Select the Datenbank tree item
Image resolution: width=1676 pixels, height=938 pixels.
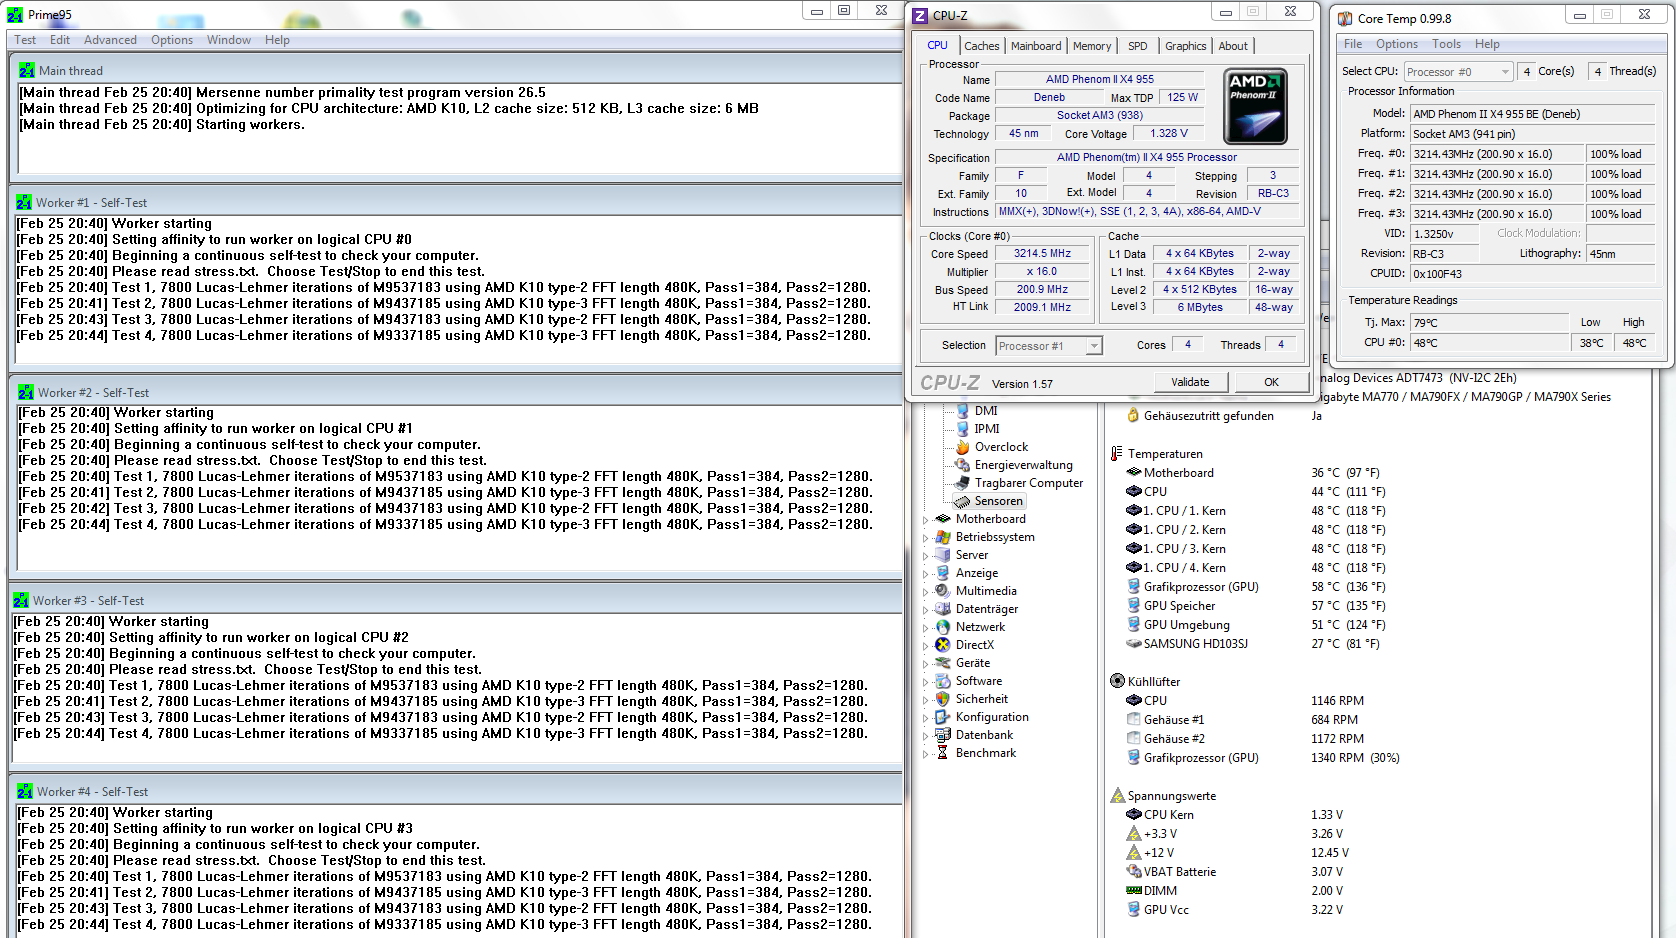coord(984,735)
